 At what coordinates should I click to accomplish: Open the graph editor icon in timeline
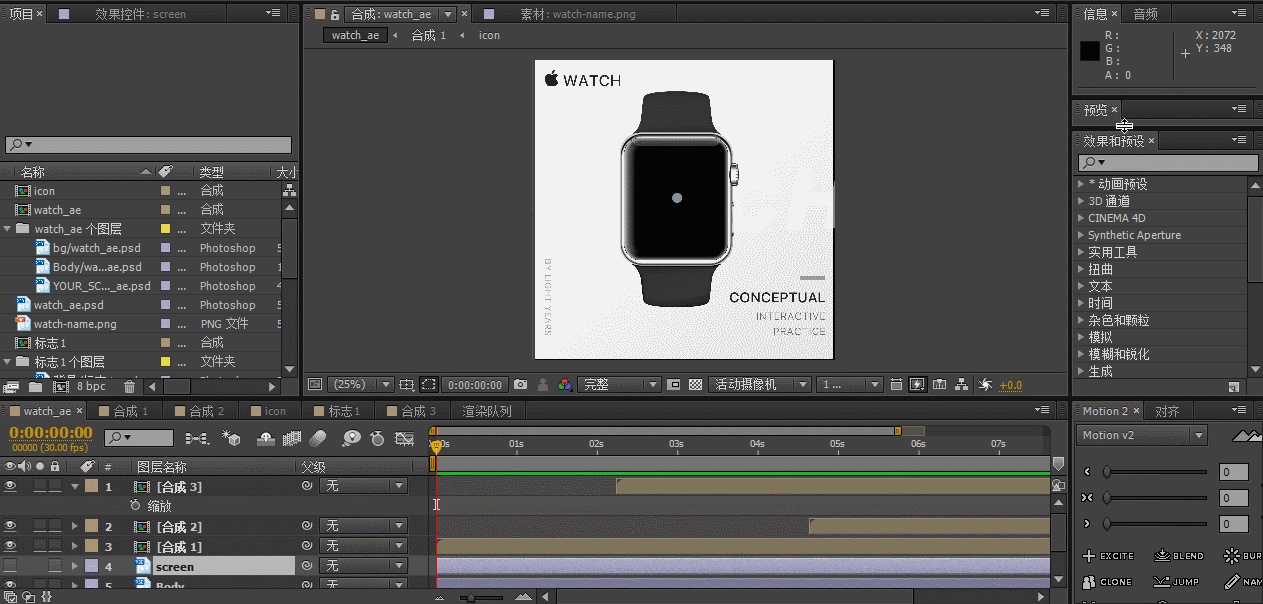click(x=404, y=438)
